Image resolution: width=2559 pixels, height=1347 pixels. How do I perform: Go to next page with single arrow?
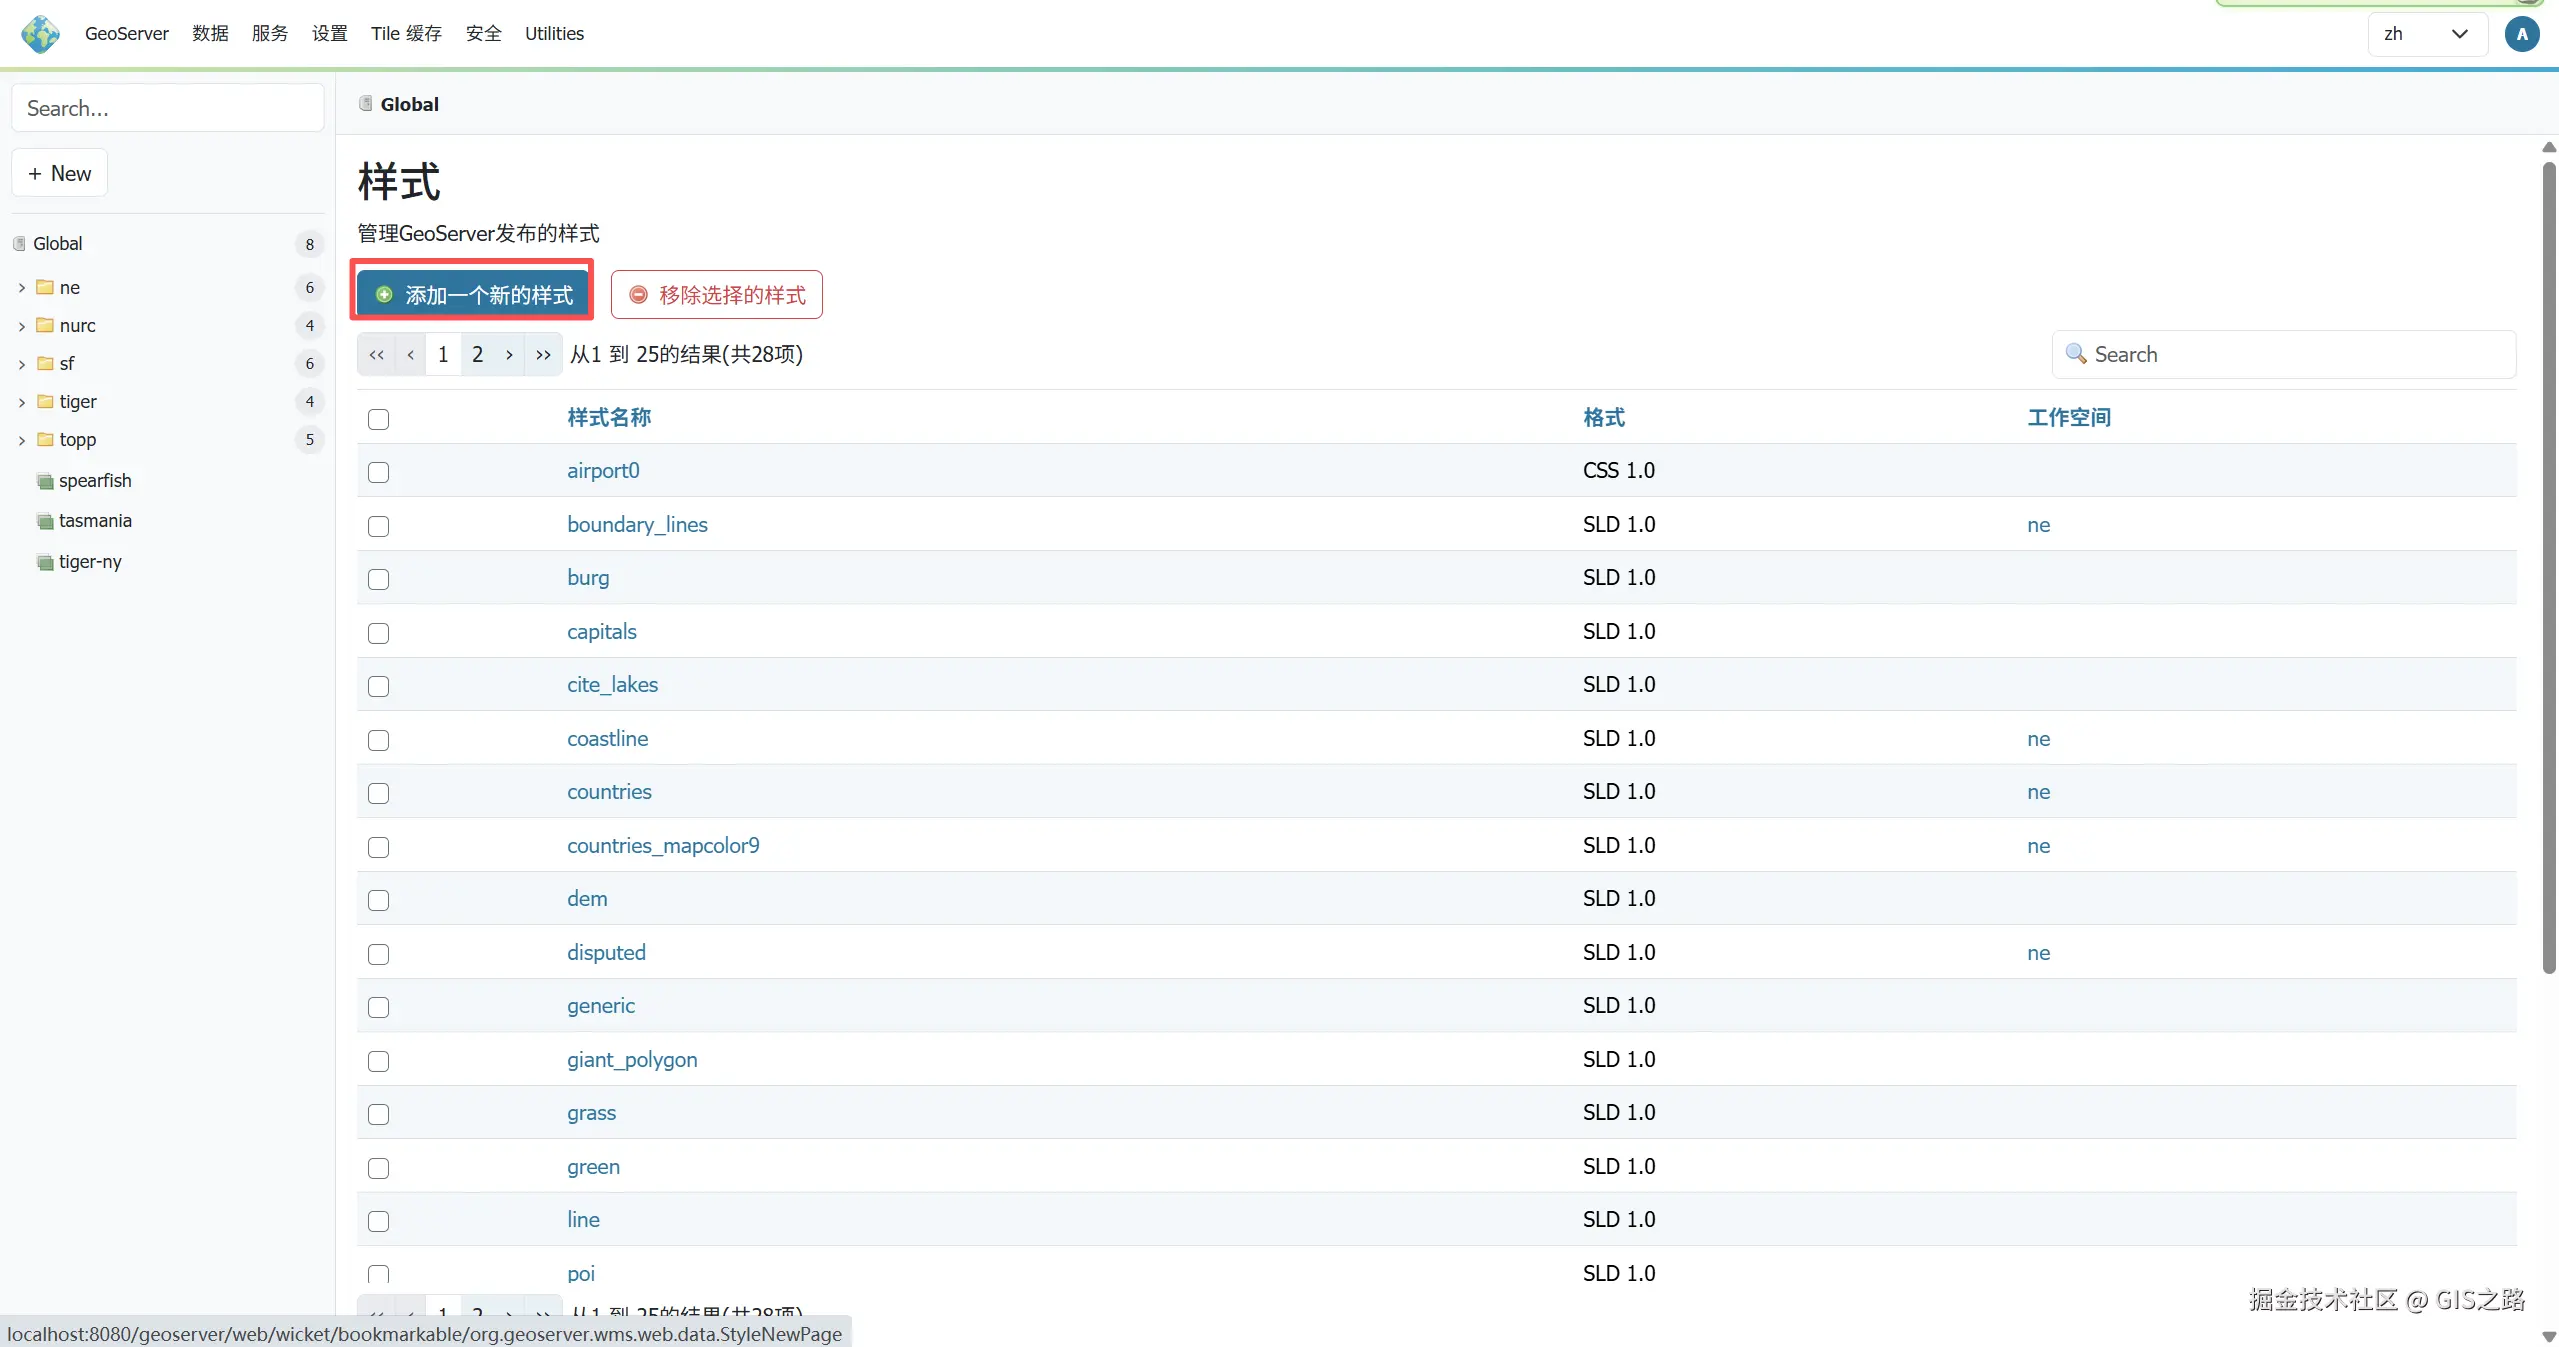(x=509, y=354)
